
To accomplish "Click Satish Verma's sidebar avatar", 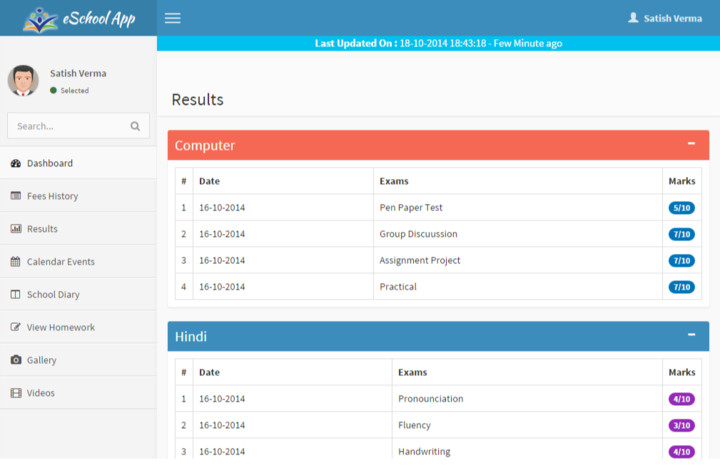I will (x=23, y=81).
